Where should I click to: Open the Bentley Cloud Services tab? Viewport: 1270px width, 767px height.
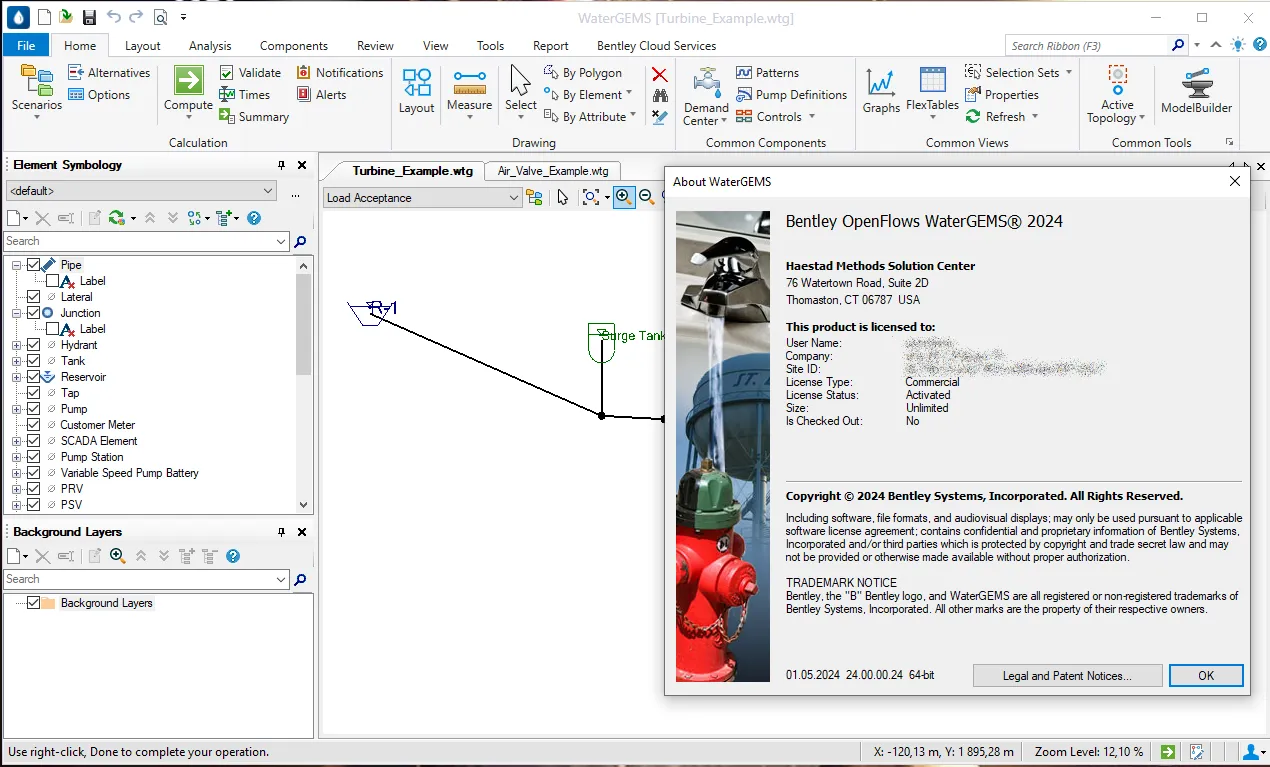[x=657, y=45]
